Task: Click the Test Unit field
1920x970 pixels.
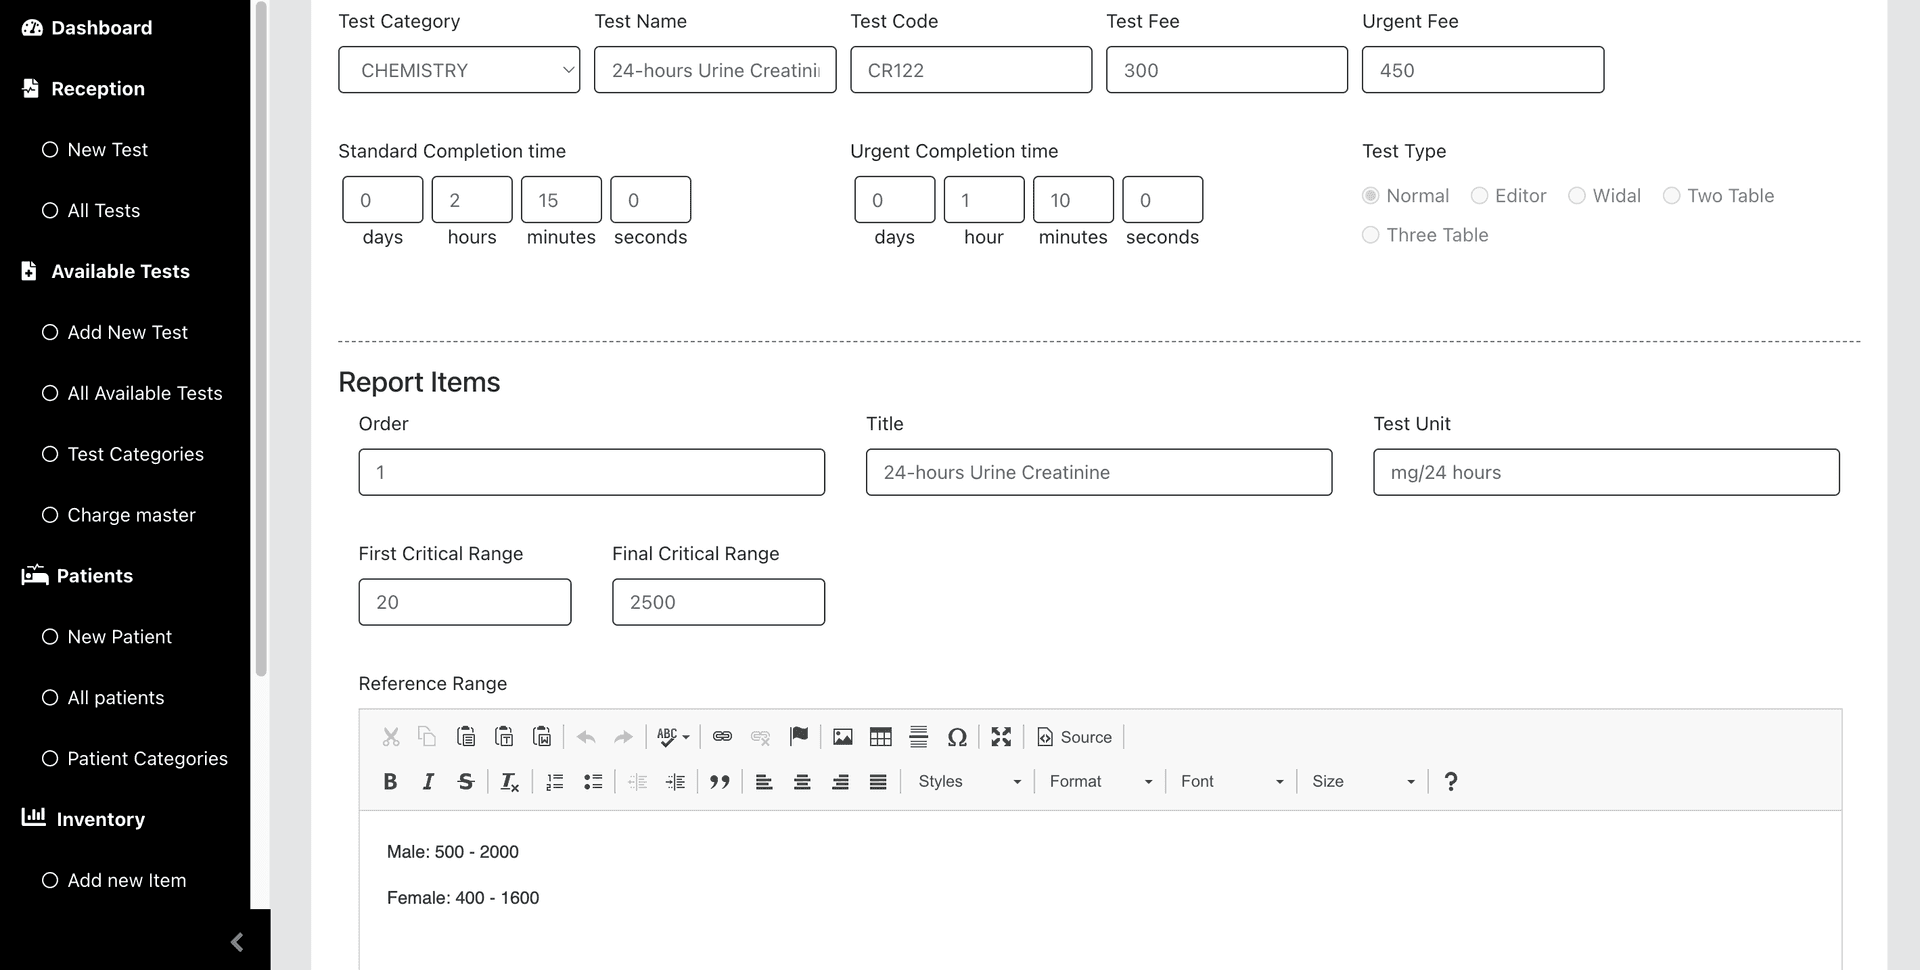Action: pos(1606,472)
